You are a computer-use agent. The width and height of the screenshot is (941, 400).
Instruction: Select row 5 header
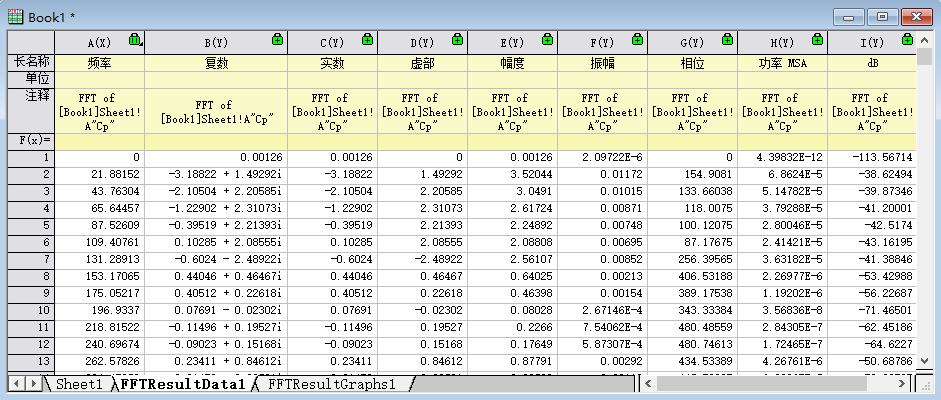[30, 225]
